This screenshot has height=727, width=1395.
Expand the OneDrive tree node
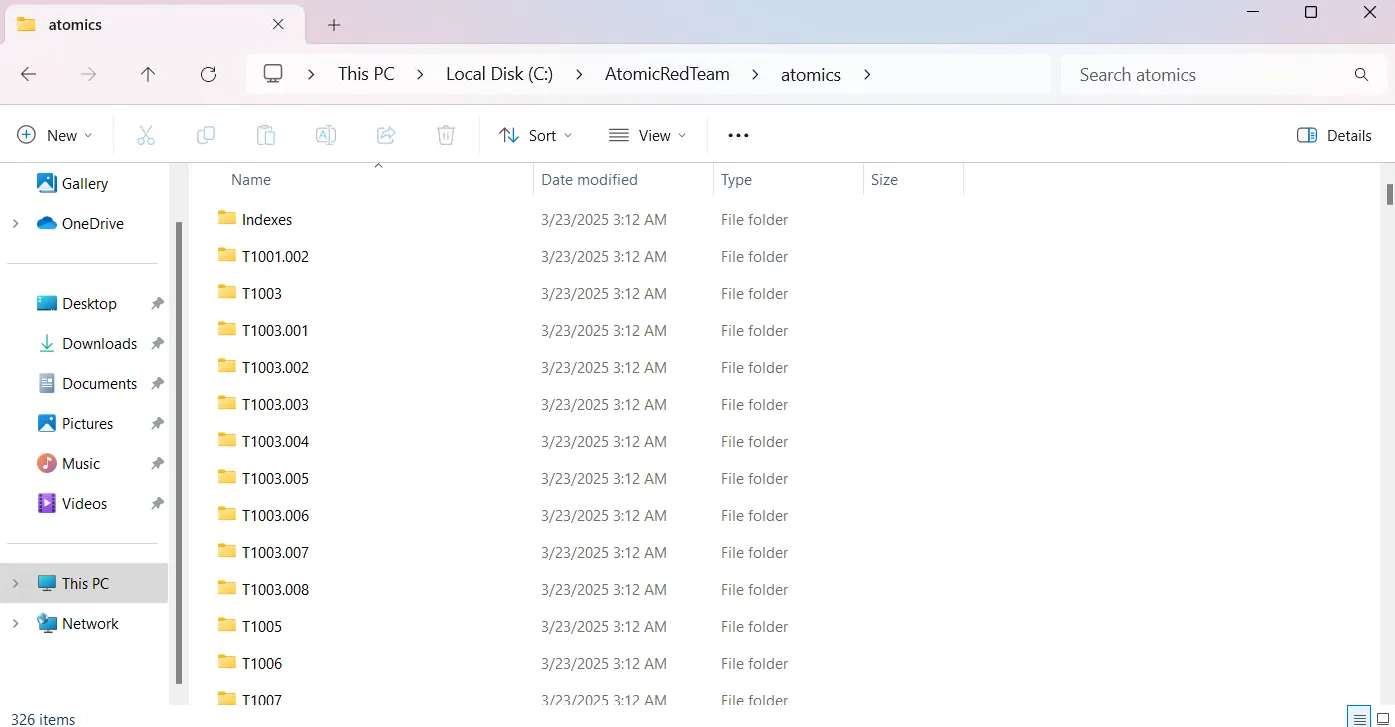point(15,224)
